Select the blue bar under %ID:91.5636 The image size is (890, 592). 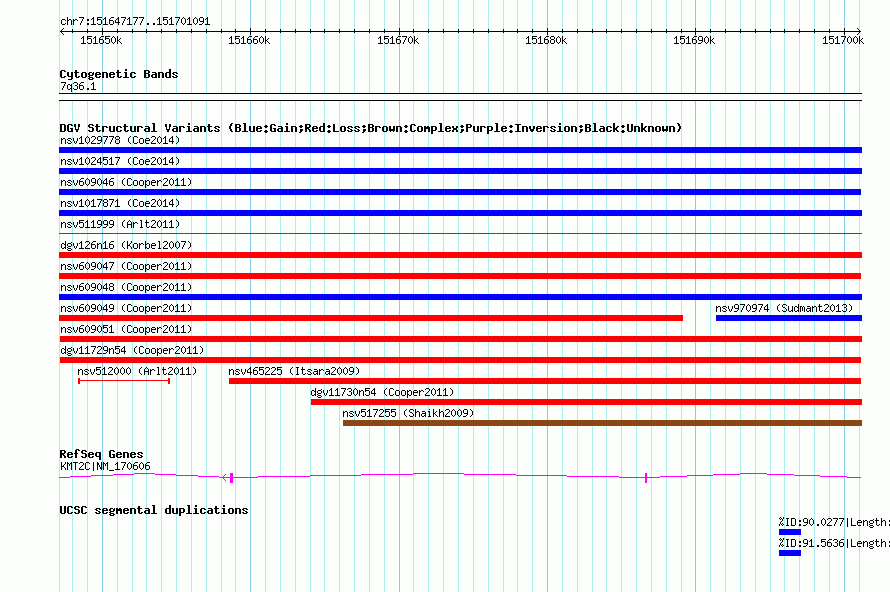tap(790, 553)
